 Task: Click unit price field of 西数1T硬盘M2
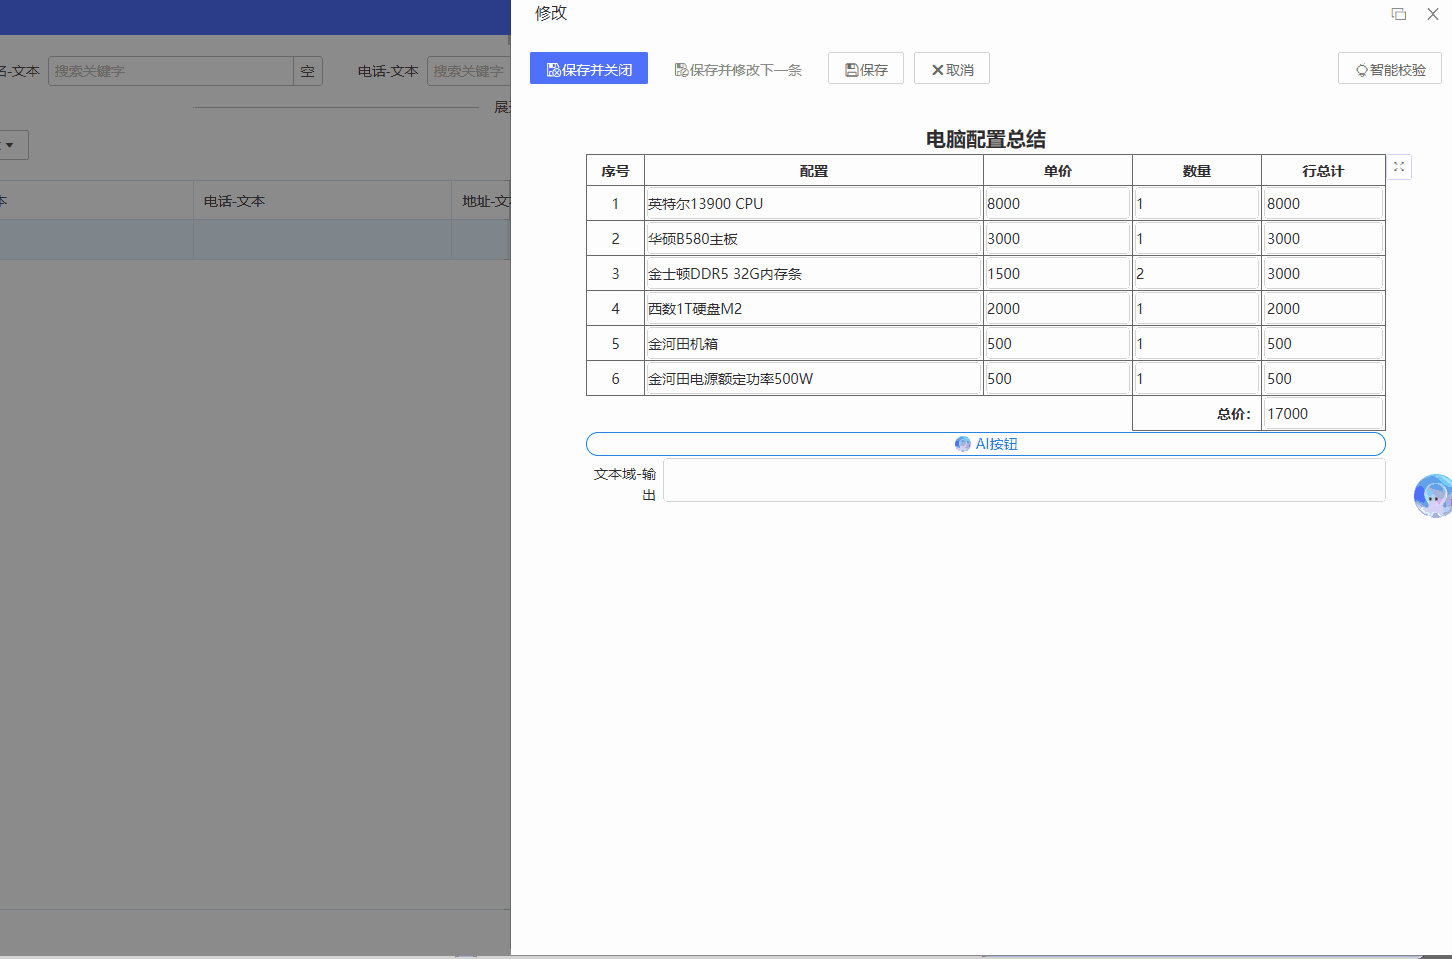pyautogui.click(x=1057, y=309)
